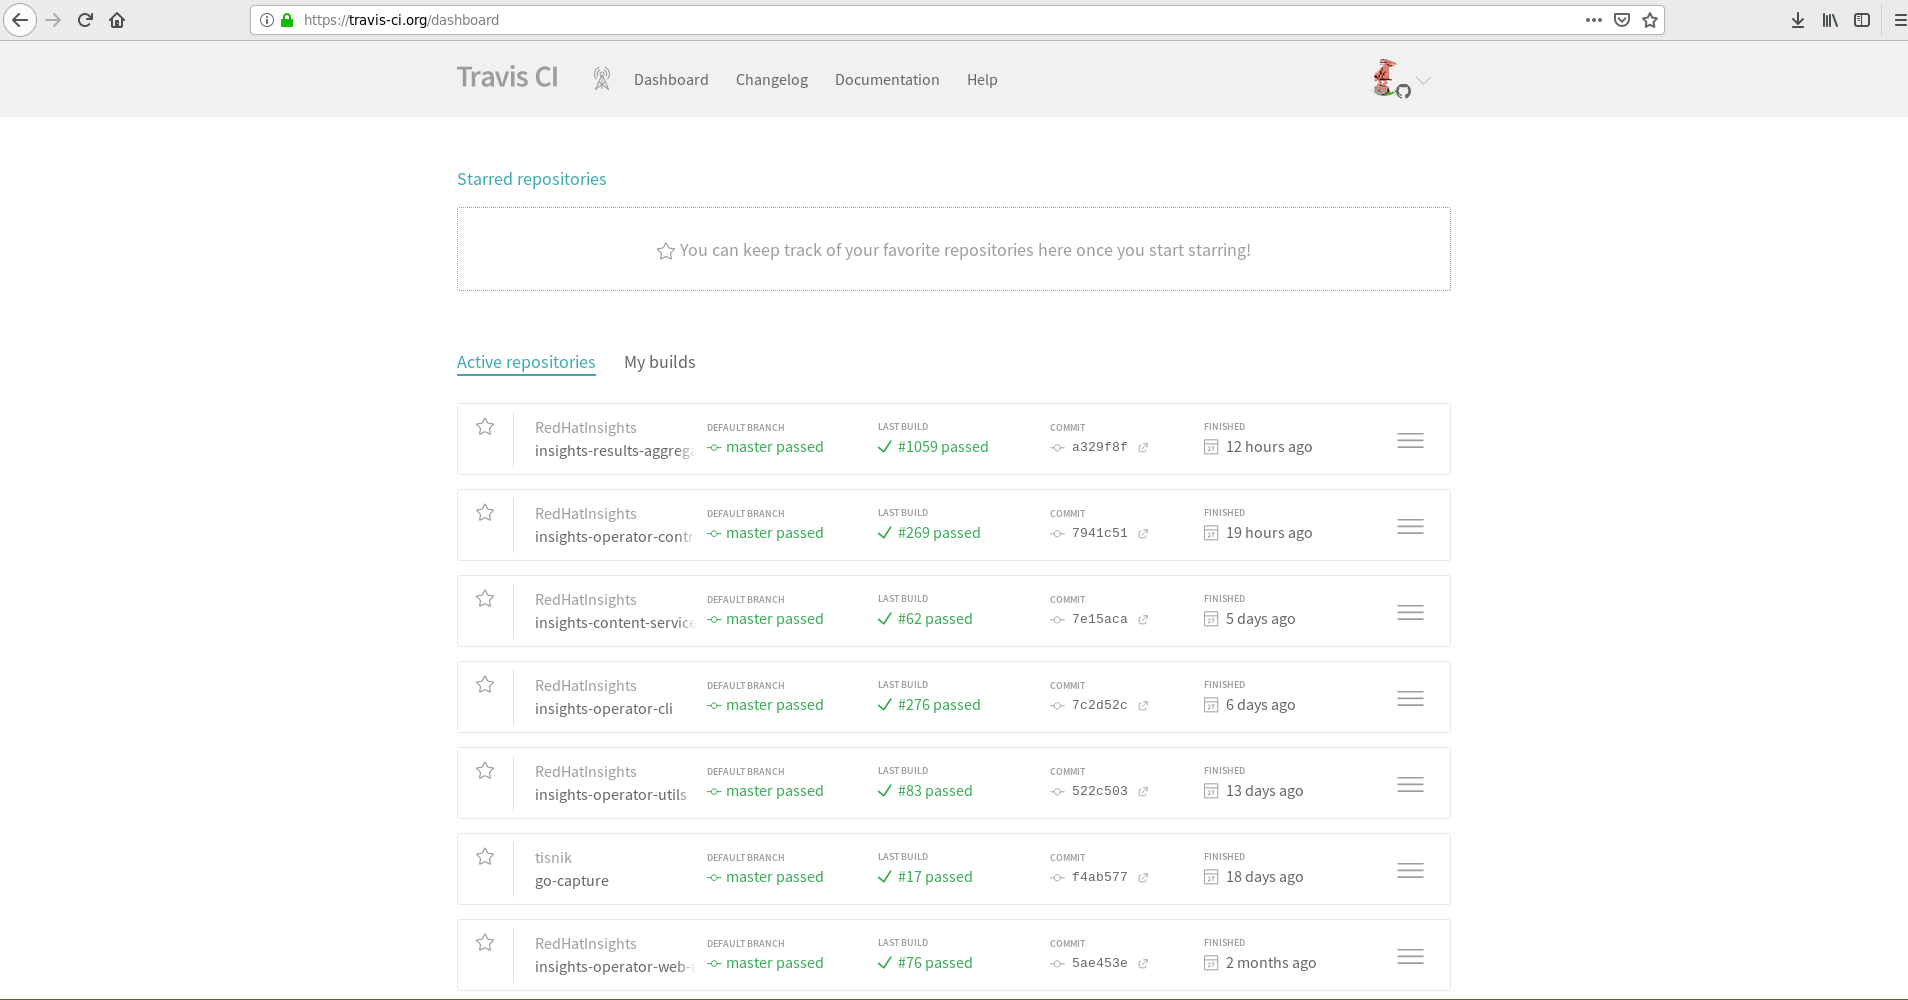Open commit 7c2d52c hash
Screen dimensions: 1908x1000
pos(1099,705)
